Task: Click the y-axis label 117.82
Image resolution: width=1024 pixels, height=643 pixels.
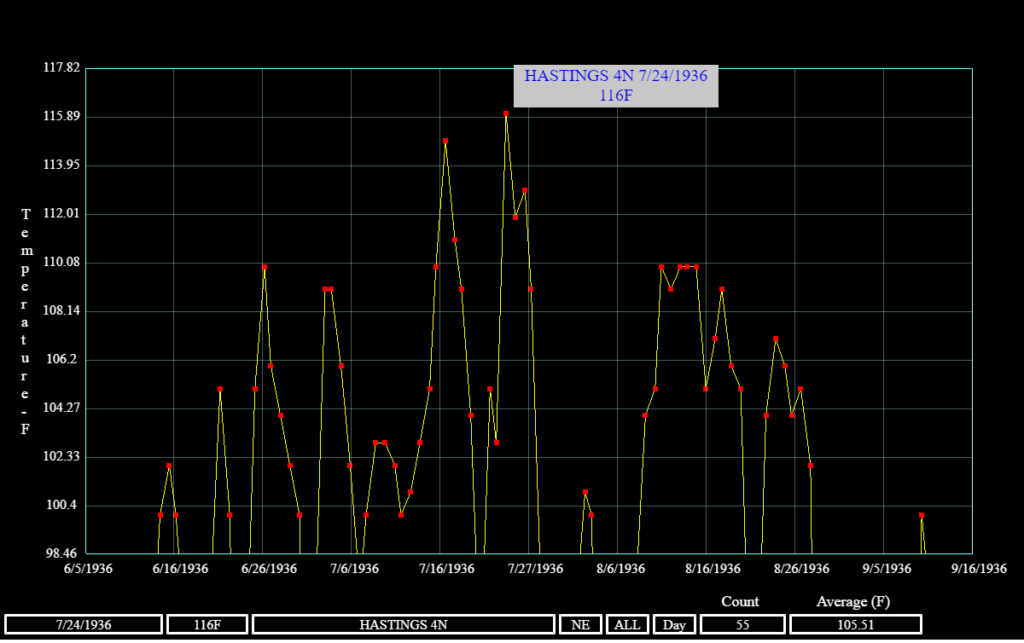Action: coord(61,68)
